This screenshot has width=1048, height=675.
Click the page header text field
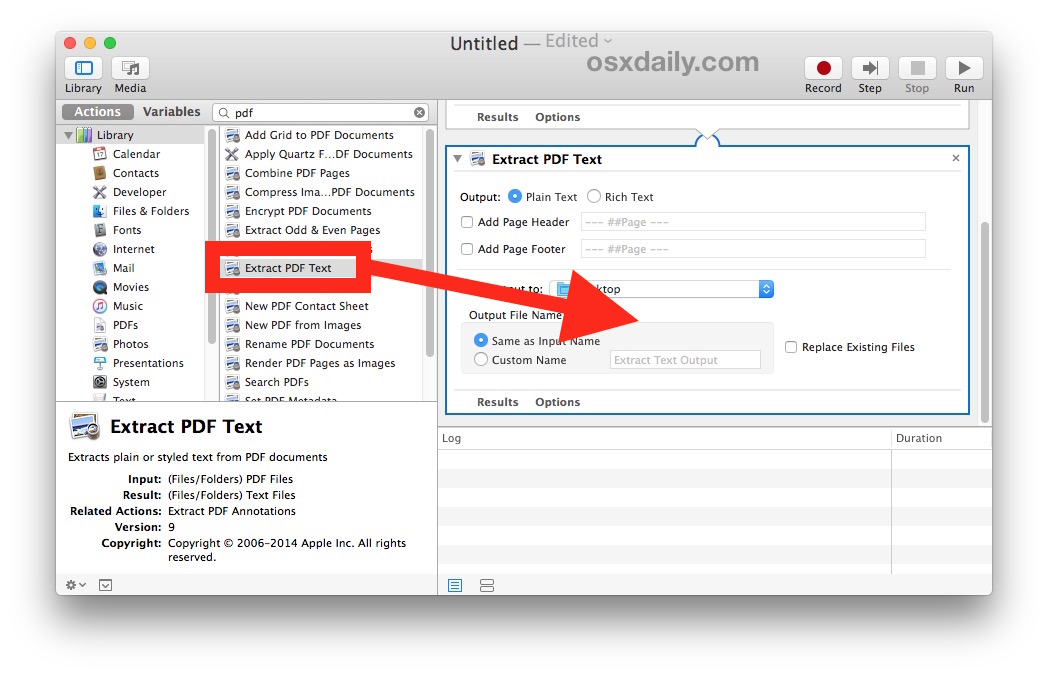pos(753,222)
